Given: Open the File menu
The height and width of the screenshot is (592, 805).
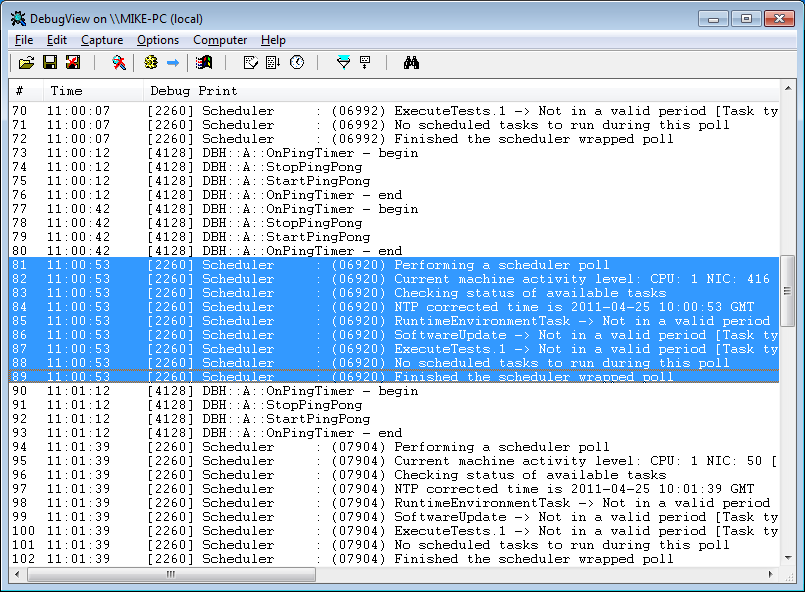Looking at the screenshot, I should 24,40.
